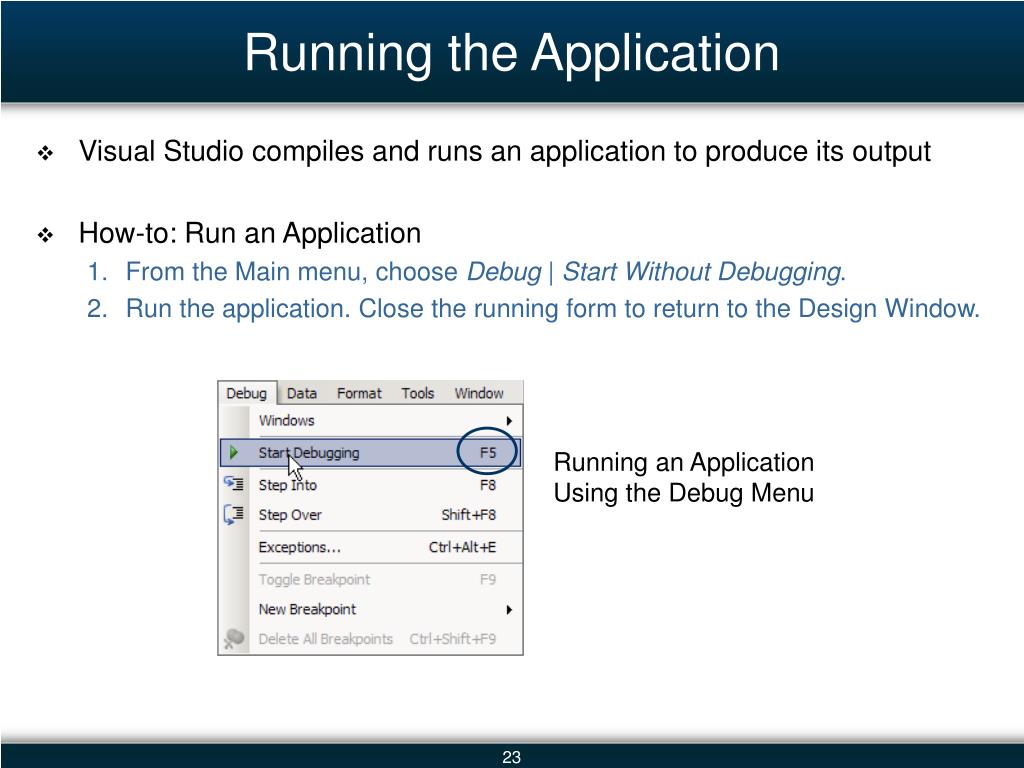
Task: Click the Step Over icon
Action: tap(234, 514)
